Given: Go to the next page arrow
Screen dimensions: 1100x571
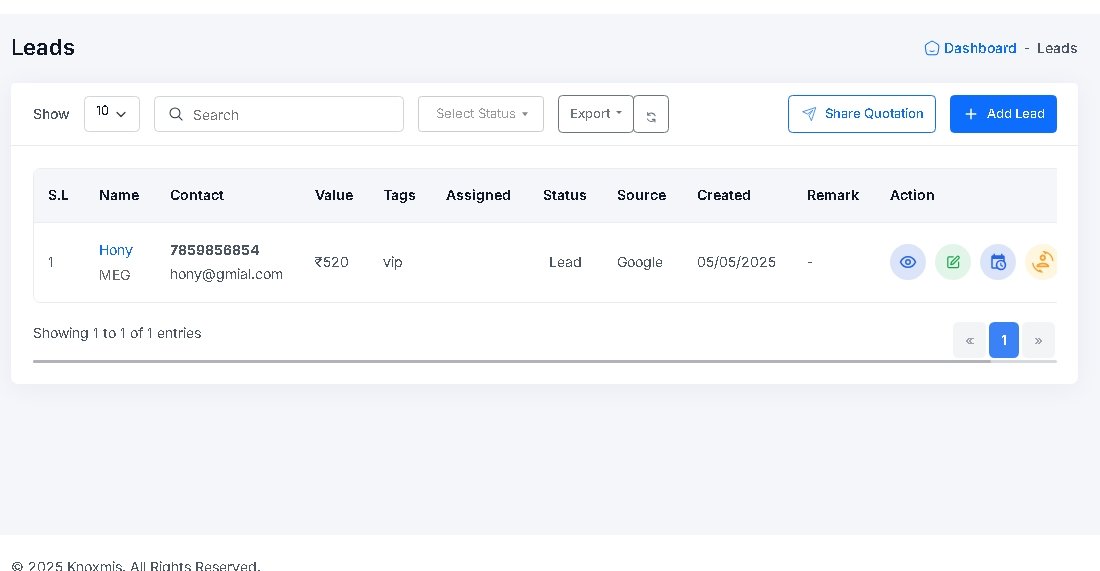Looking at the screenshot, I should point(1038,340).
